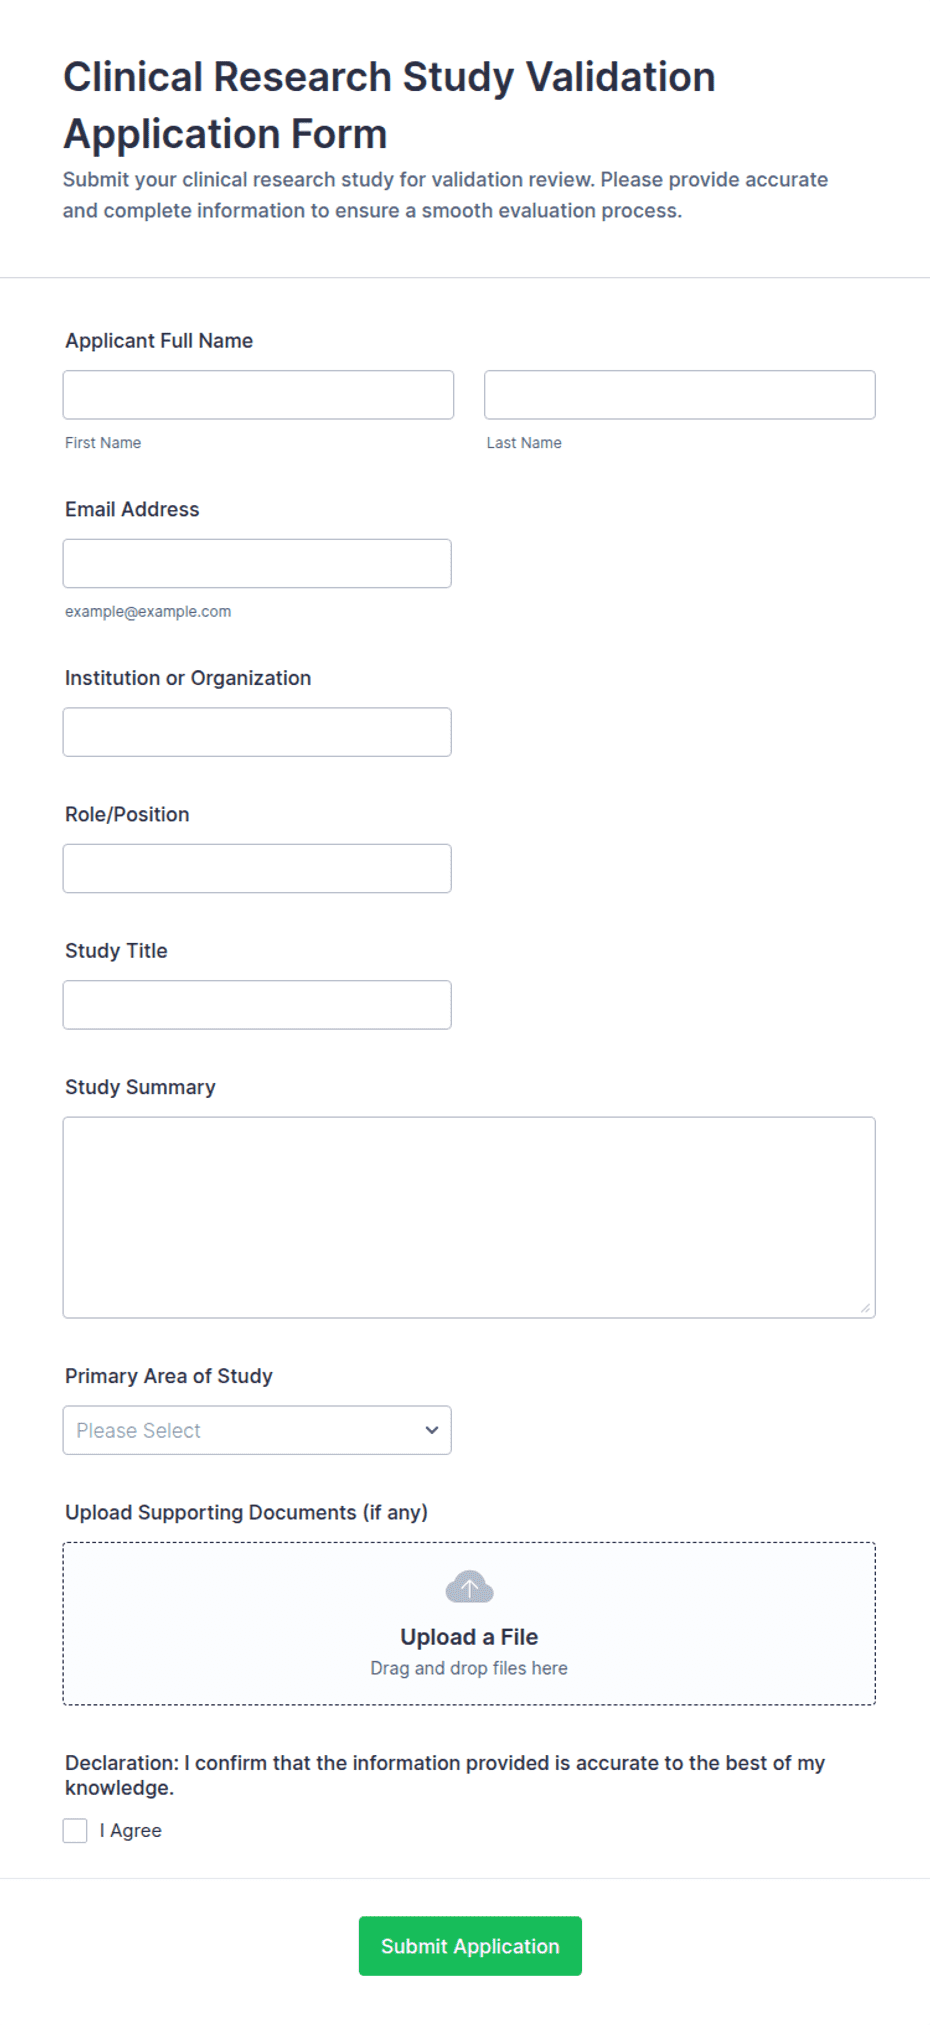The height and width of the screenshot is (2025, 930).
Task: Select the Institution or Organization field
Action: coord(257,732)
